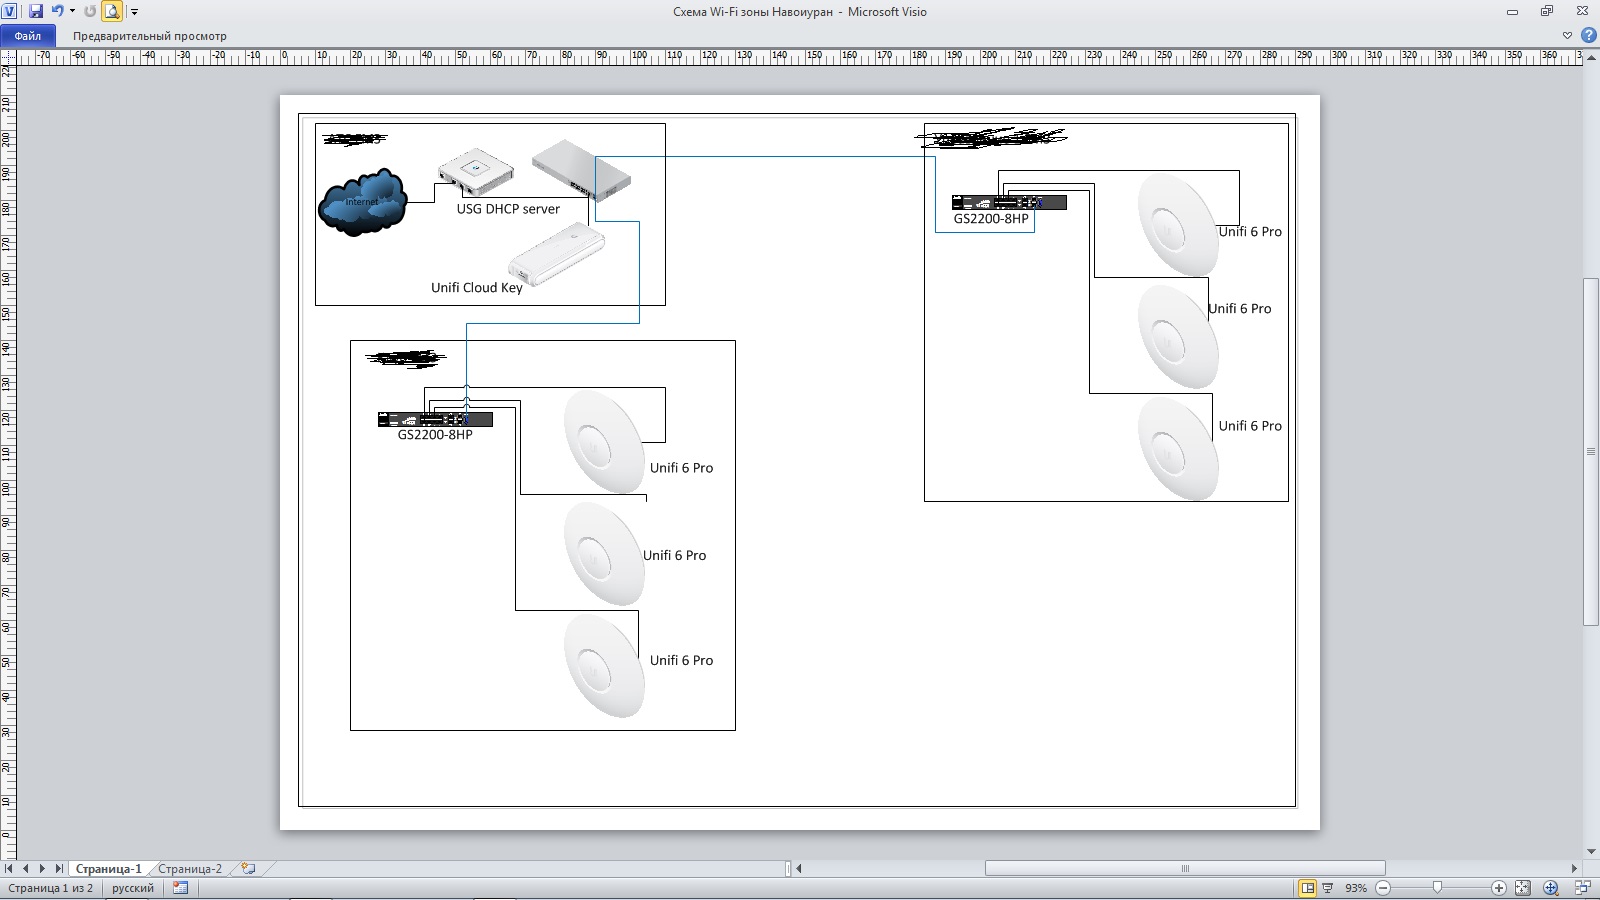The width and height of the screenshot is (1600, 900).
Task: Expand the customize quick access toolbar menu
Action: (x=135, y=12)
